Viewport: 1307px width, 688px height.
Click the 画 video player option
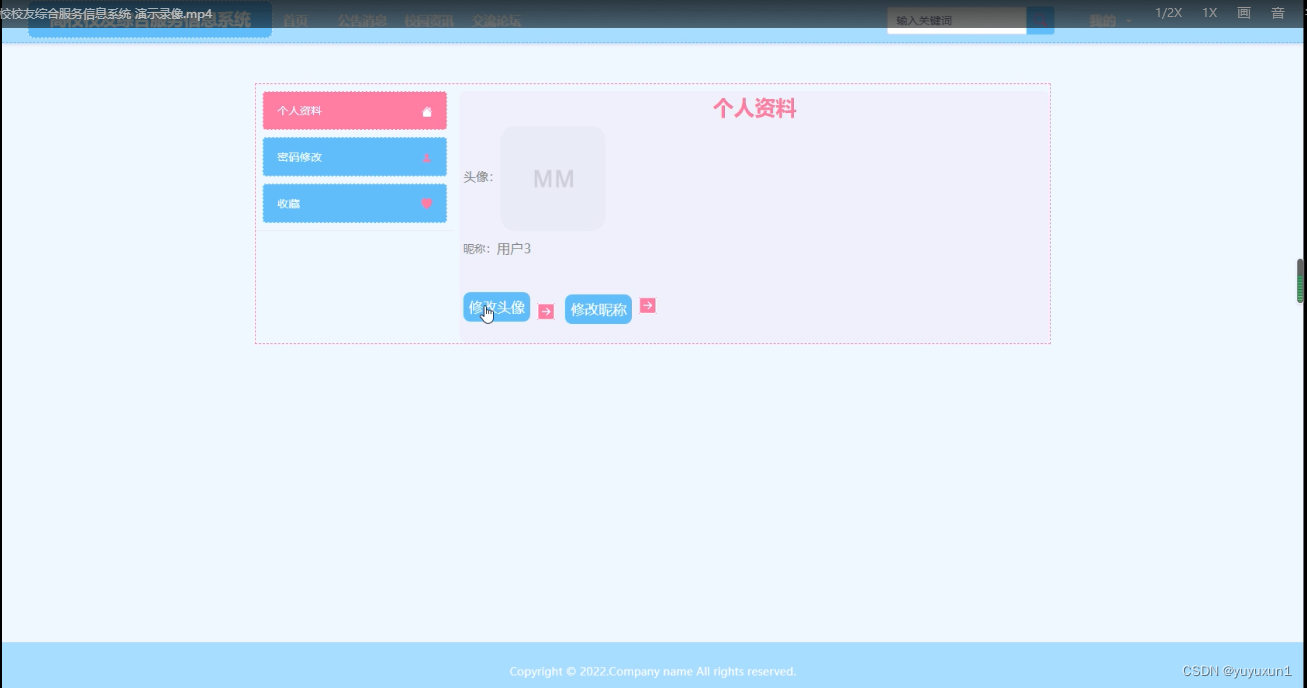click(x=1244, y=13)
